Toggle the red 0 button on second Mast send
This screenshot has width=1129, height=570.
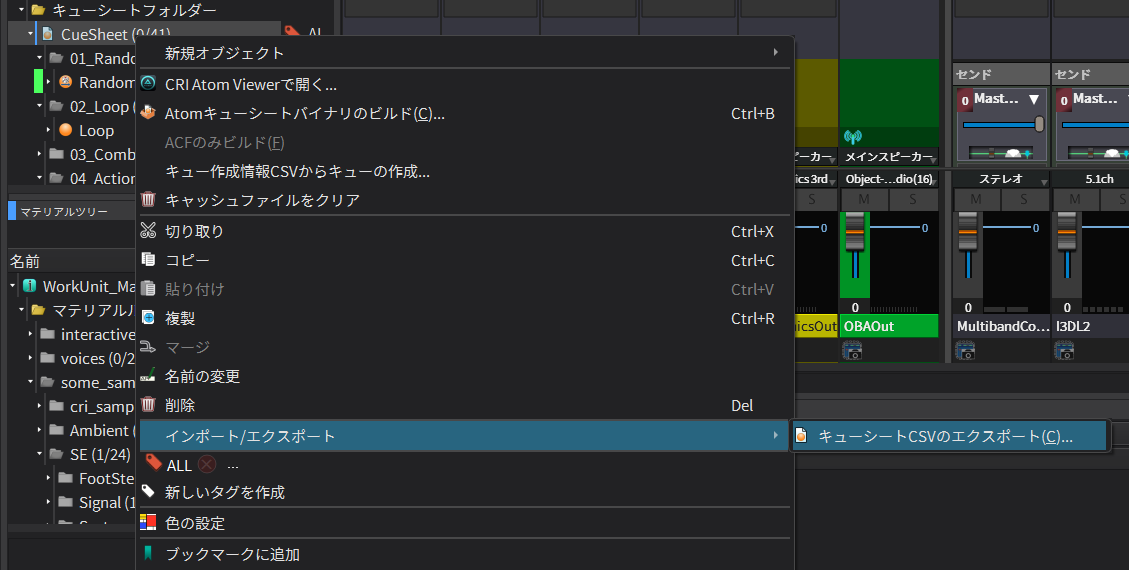pos(1064,101)
